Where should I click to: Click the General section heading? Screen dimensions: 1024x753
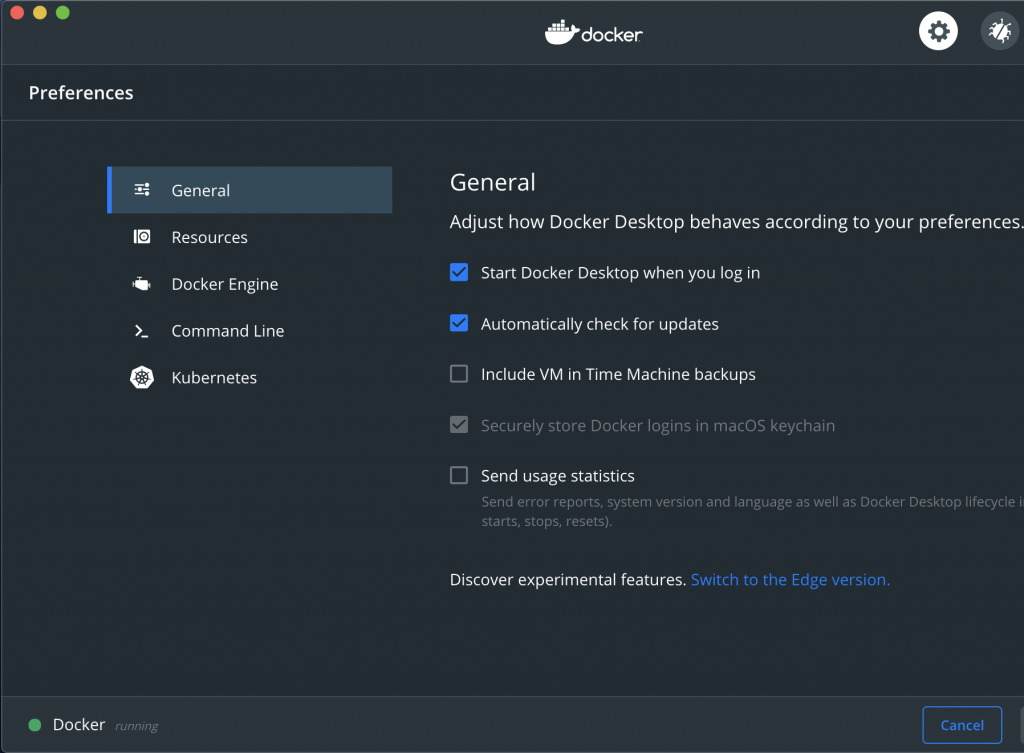[x=493, y=182]
